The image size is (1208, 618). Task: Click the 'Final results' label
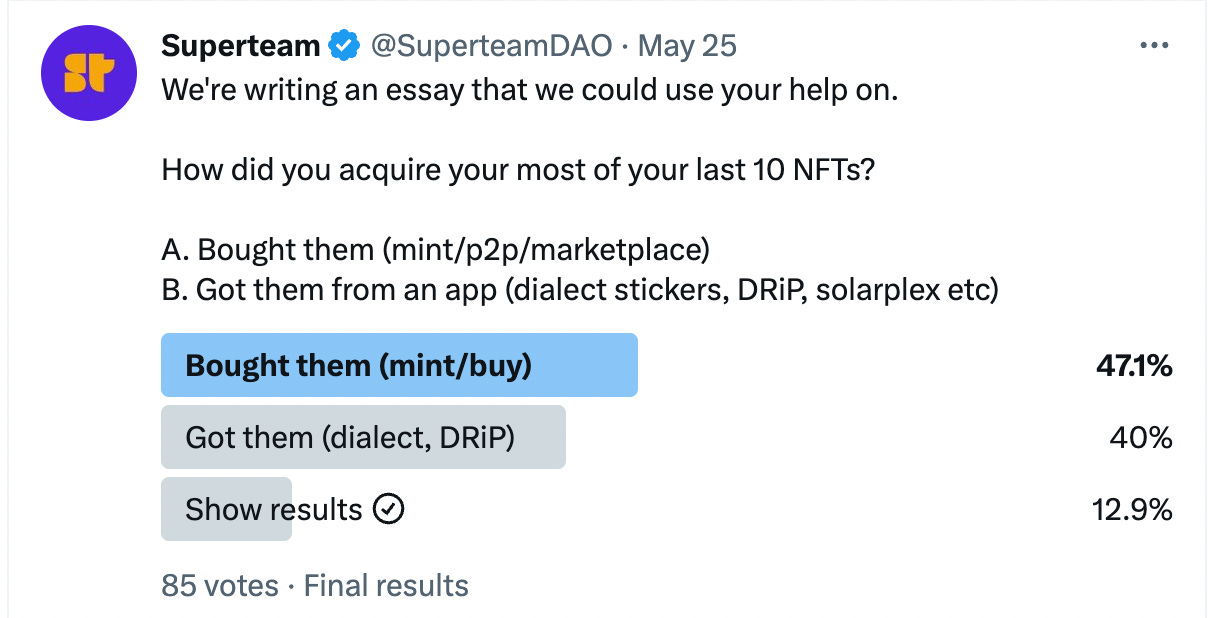(385, 585)
